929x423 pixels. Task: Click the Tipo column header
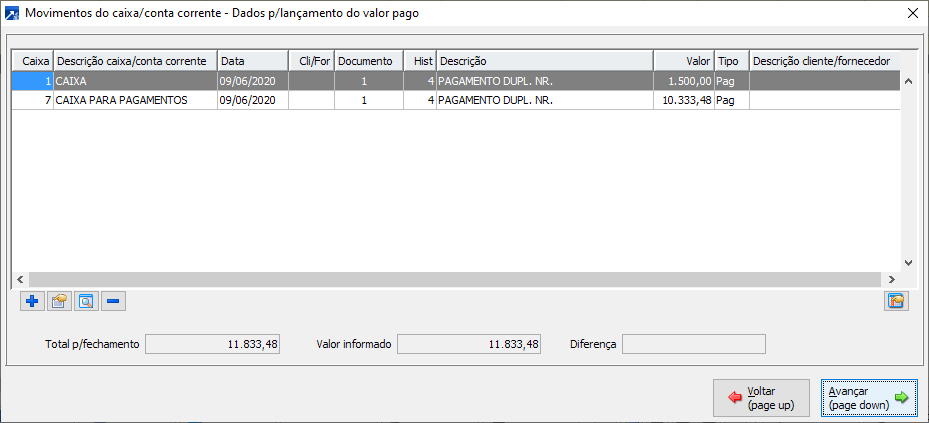pos(732,61)
